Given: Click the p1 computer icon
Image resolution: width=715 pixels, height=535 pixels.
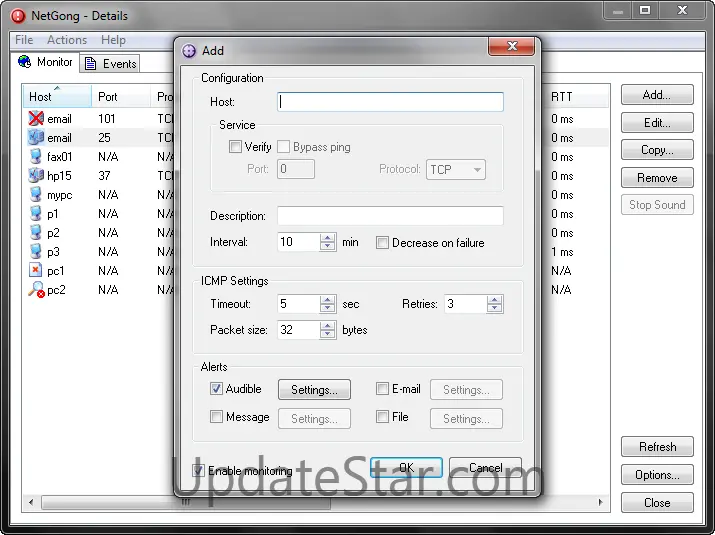Looking at the screenshot, I should [x=36, y=213].
